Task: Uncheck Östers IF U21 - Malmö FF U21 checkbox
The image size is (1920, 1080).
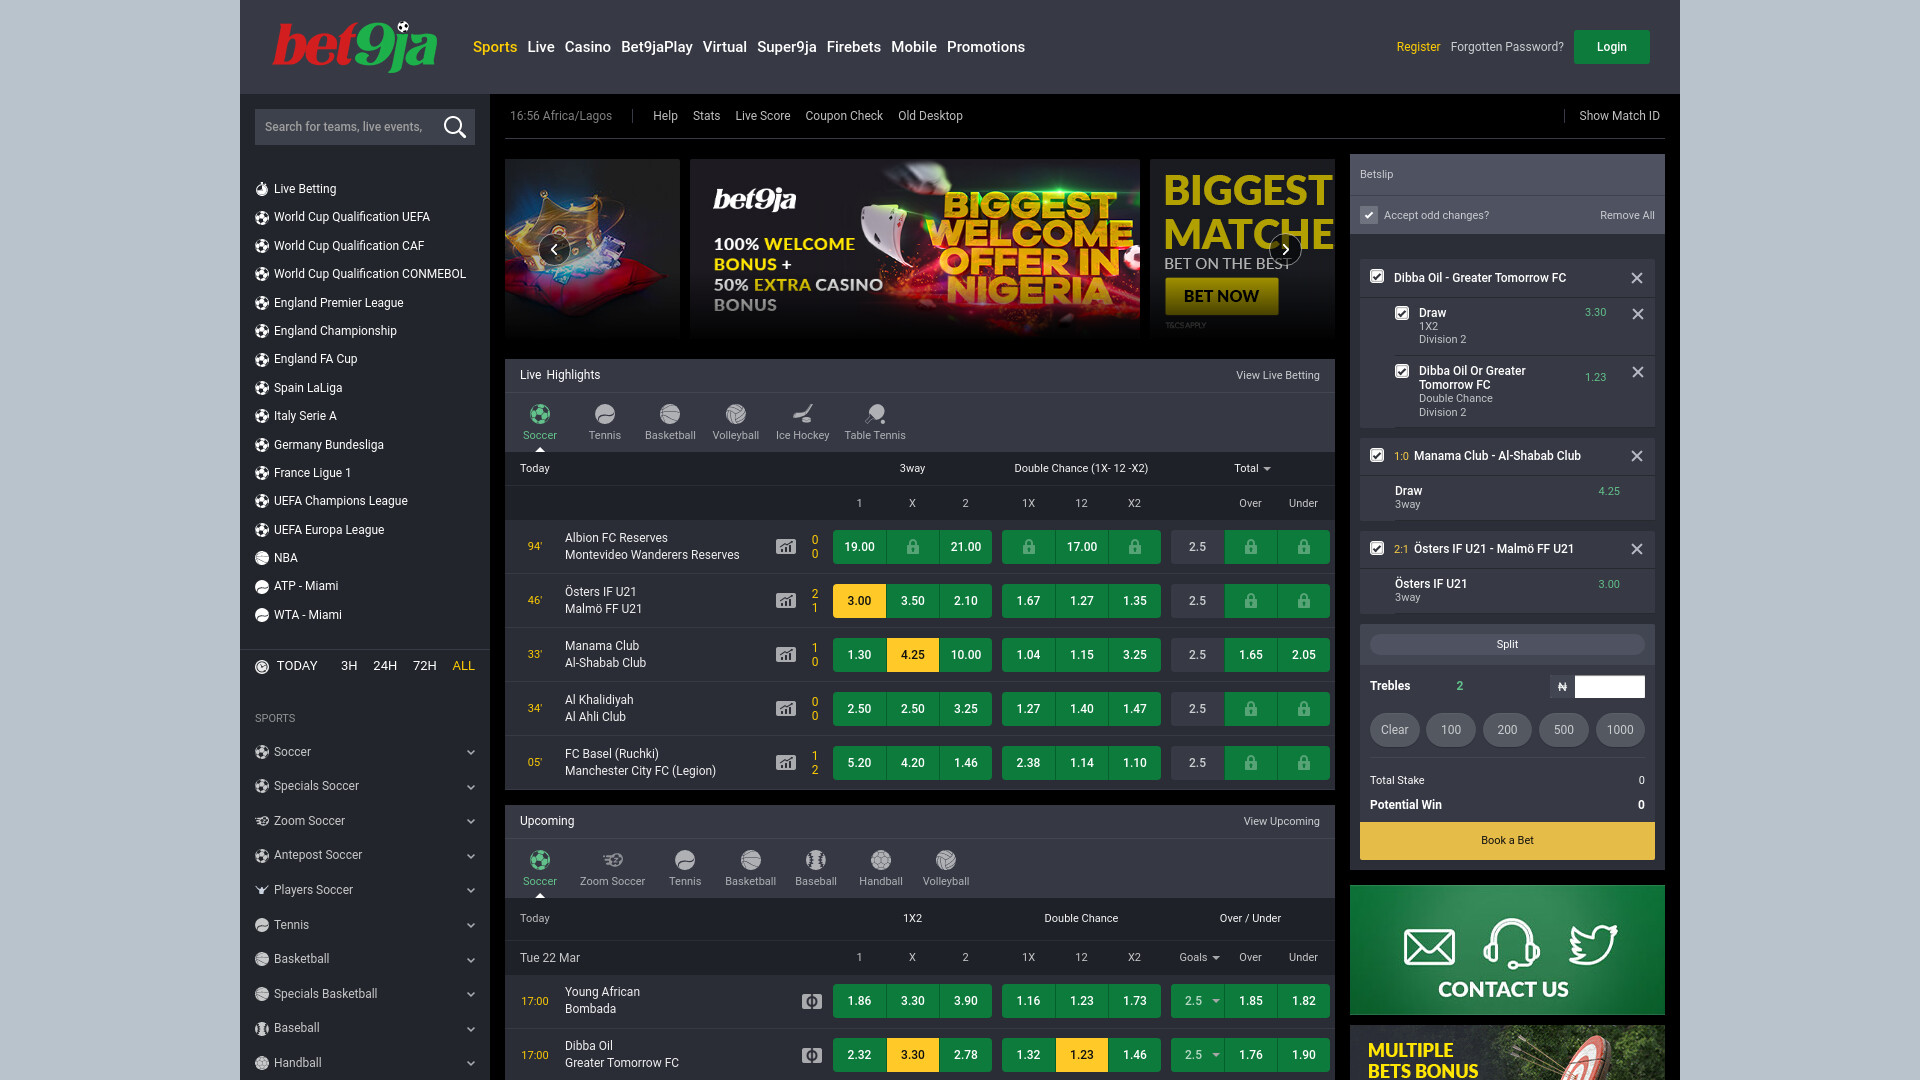Action: pos(1377,548)
